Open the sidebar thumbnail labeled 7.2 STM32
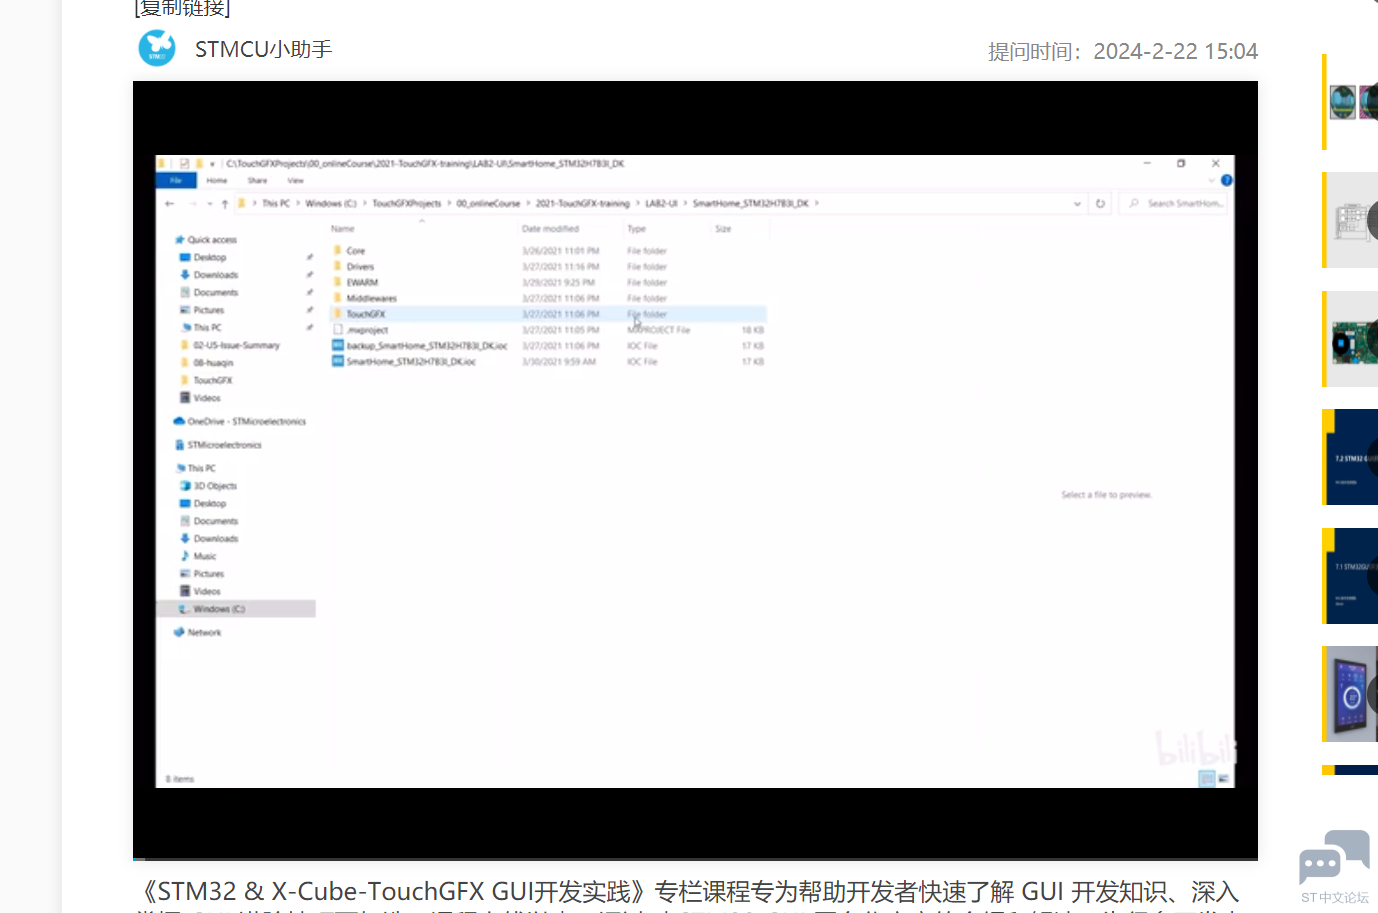1378x913 pixels. (1352, 457)
